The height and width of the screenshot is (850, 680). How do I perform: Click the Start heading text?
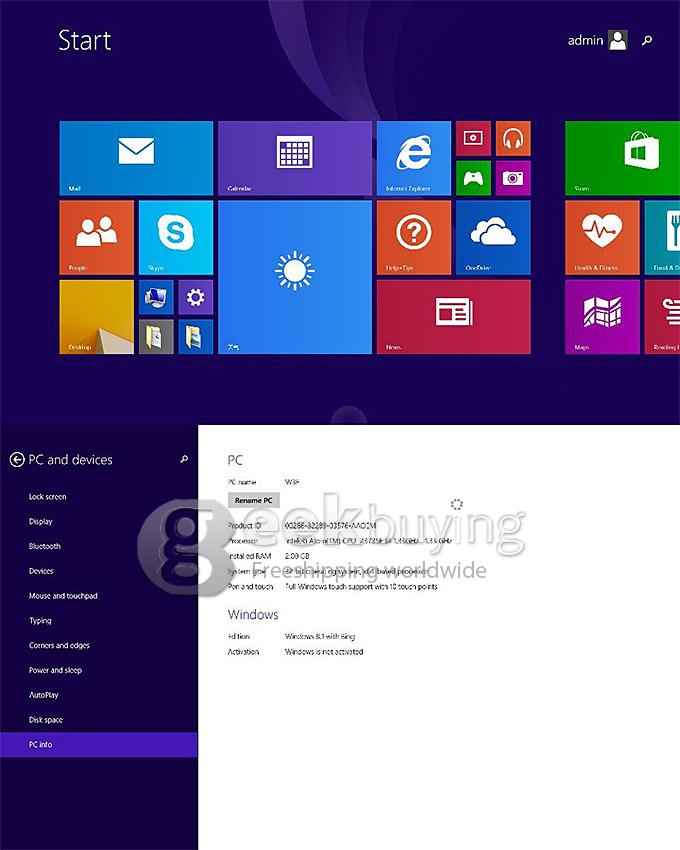(x=85, y=41)
